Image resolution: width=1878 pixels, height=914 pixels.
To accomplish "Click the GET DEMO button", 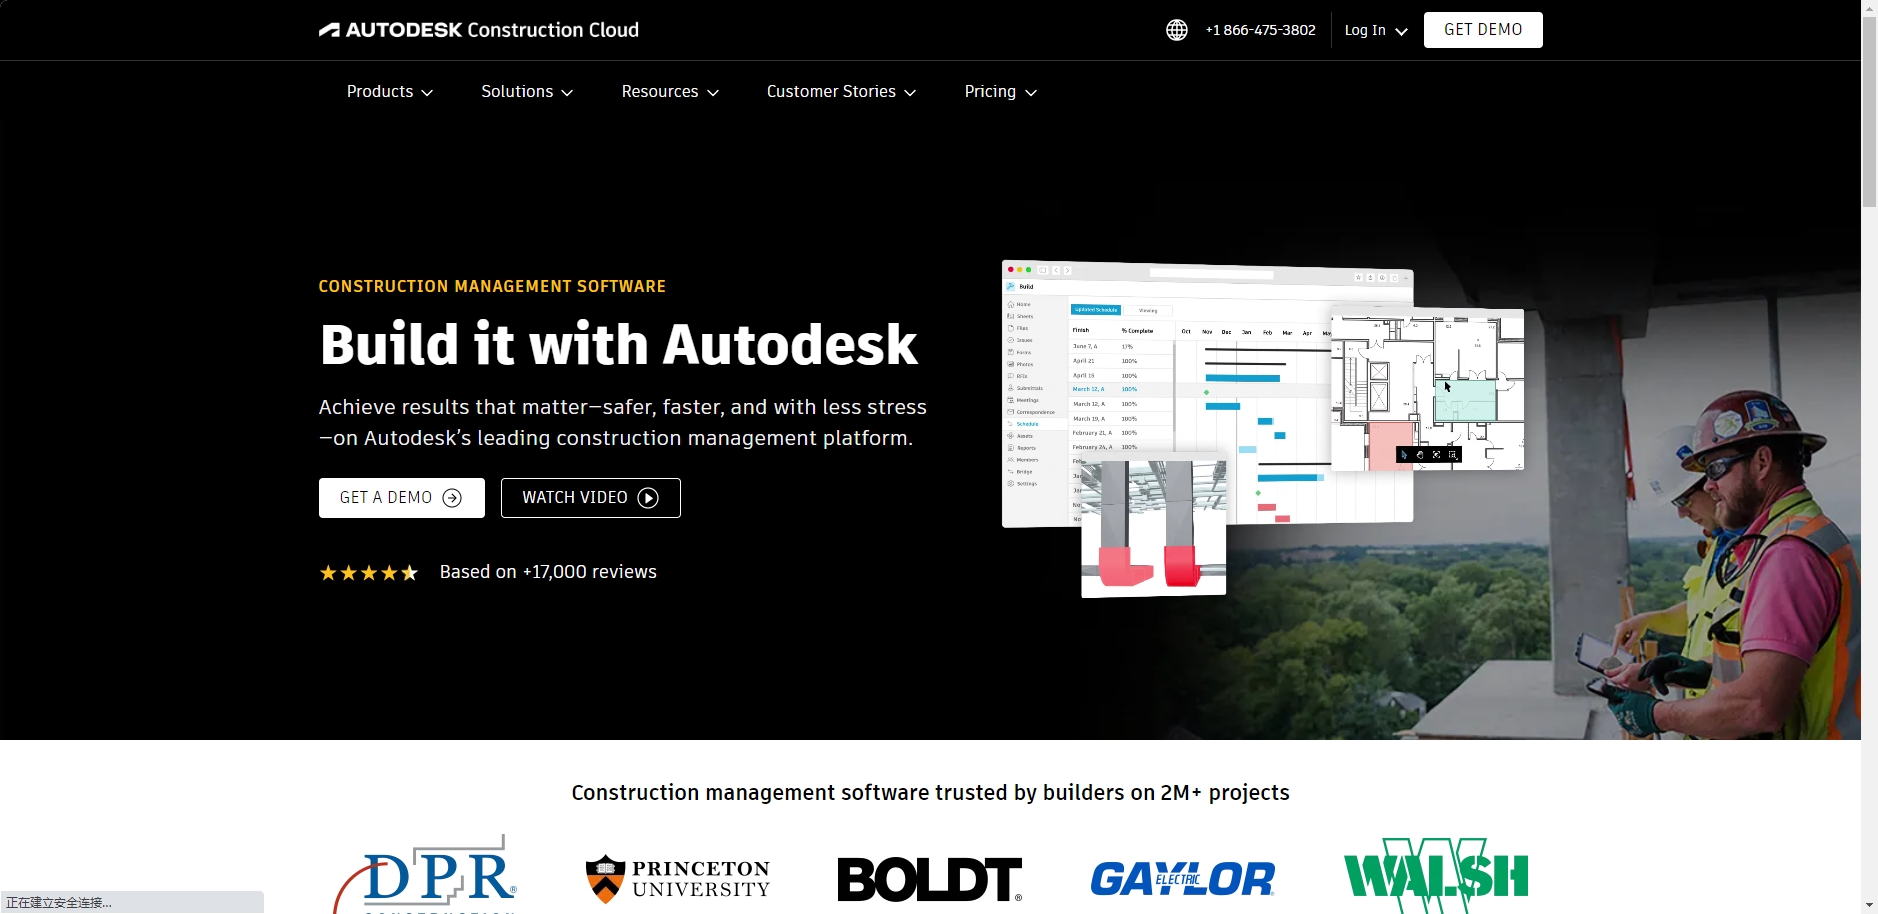I will click(x=1481, y=29).
